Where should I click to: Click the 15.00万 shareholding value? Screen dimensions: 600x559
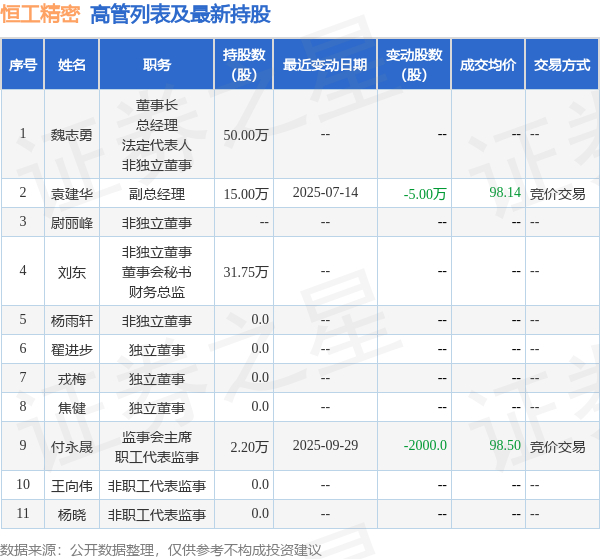[x=246, y=194]
